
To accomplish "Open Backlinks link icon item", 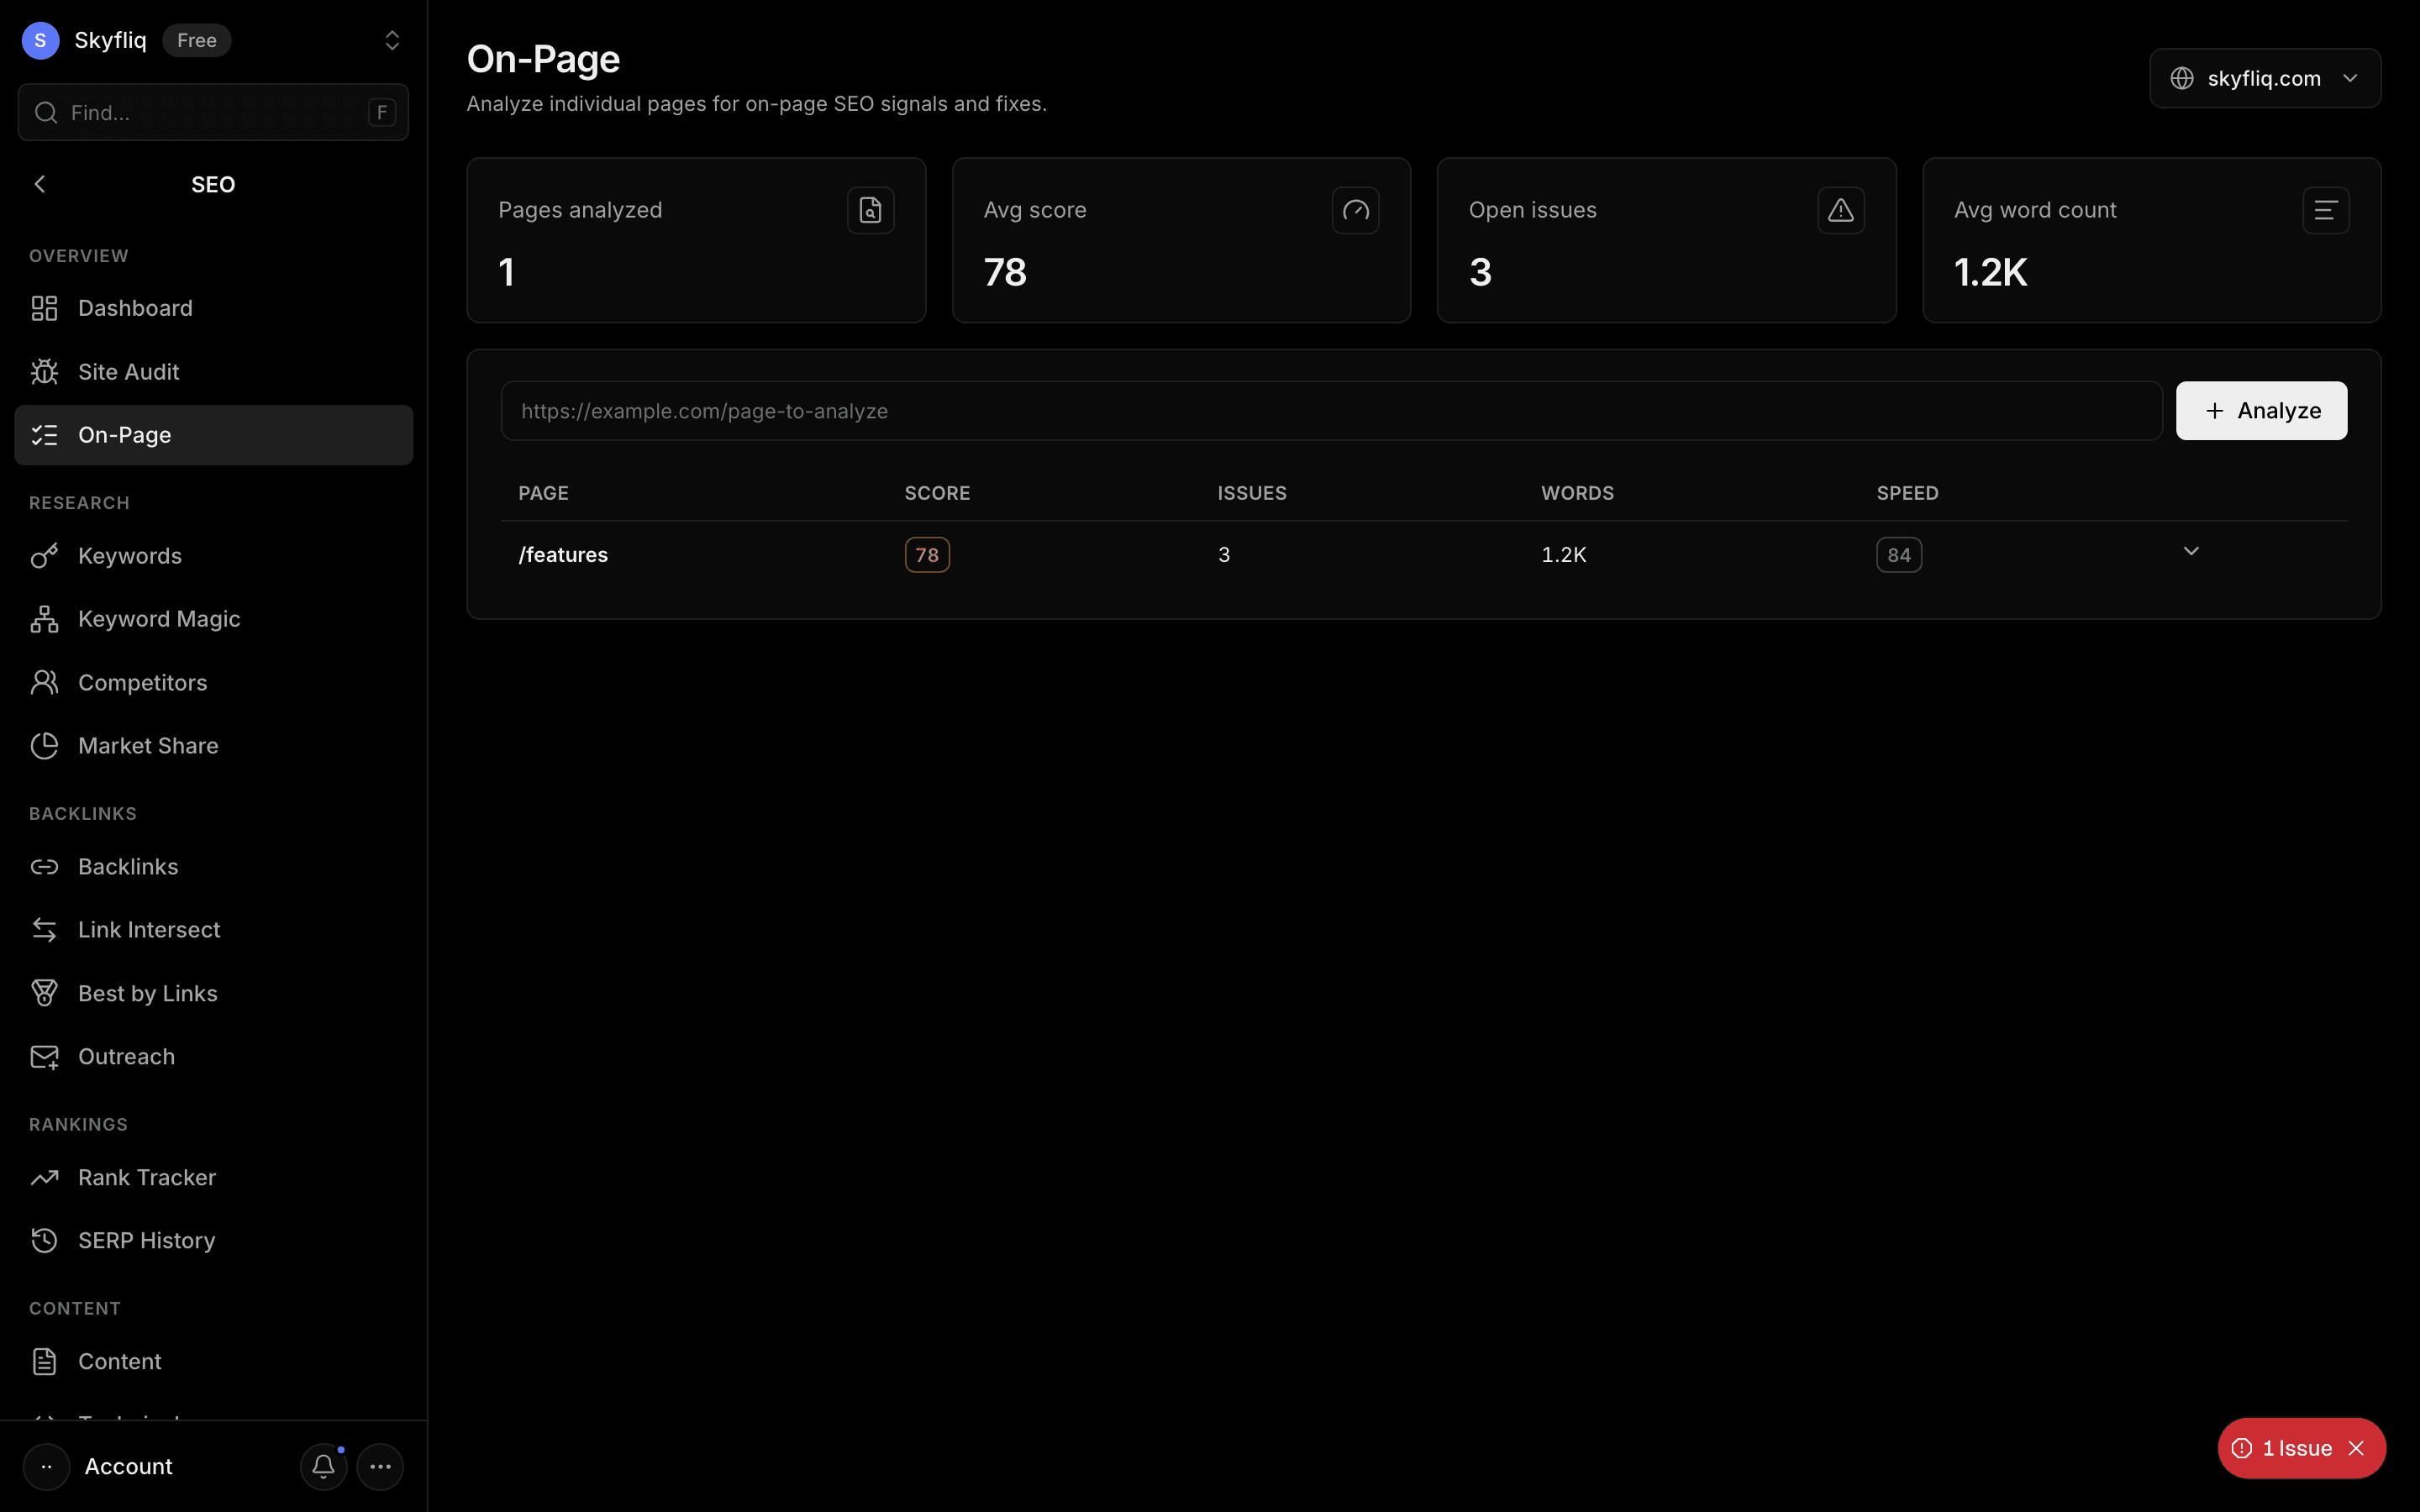I will click(213, 867).
